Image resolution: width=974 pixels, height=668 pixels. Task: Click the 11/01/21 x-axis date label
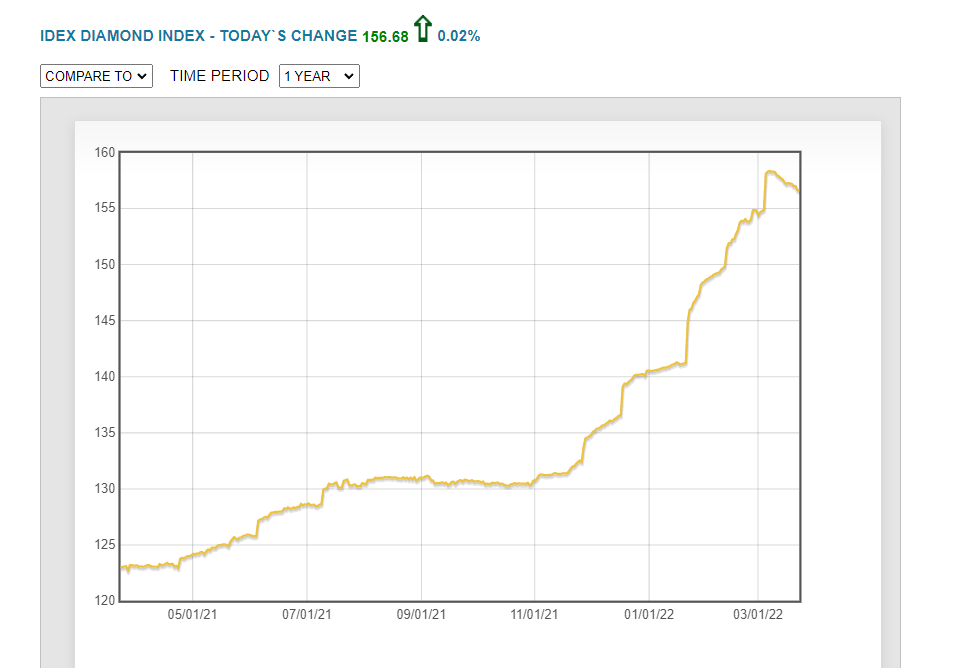pyautogui.click(x=534, y=615)
